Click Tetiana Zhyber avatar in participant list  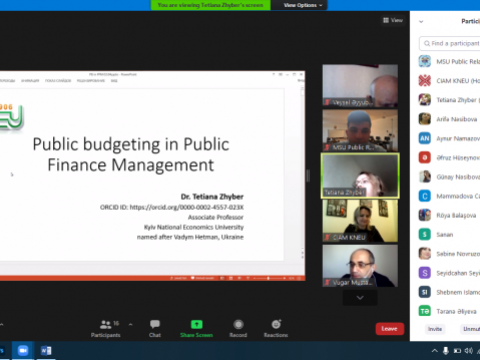click(425, 100)
